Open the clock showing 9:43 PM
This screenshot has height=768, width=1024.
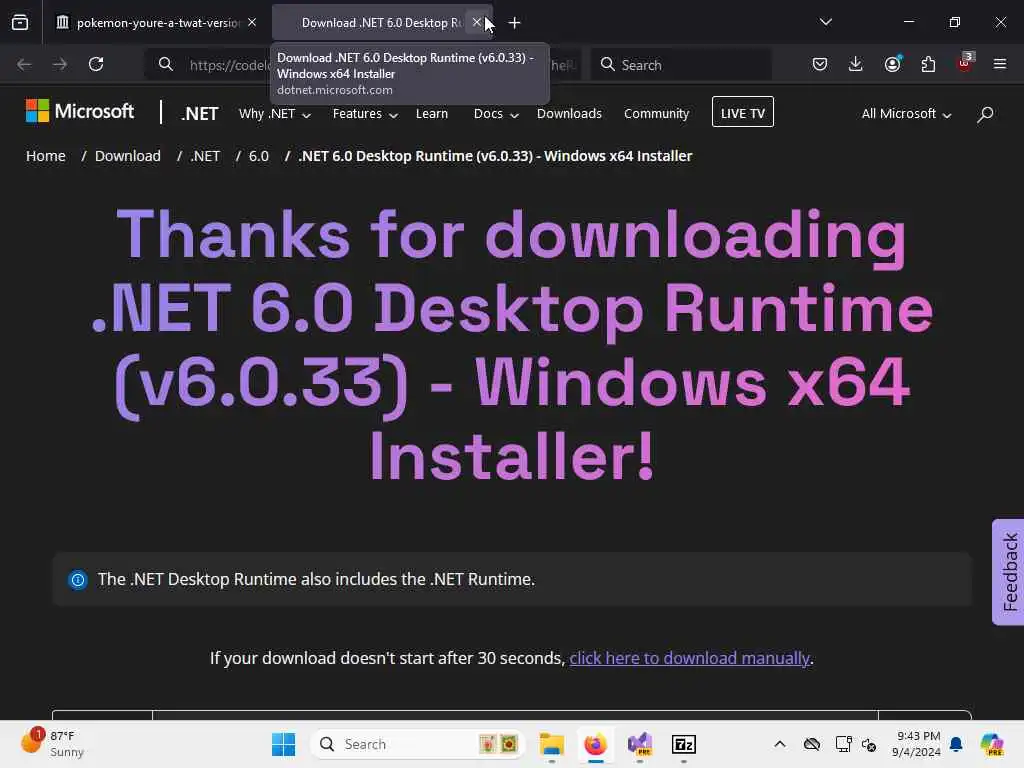pyautogui.click(x=916, y=744)
